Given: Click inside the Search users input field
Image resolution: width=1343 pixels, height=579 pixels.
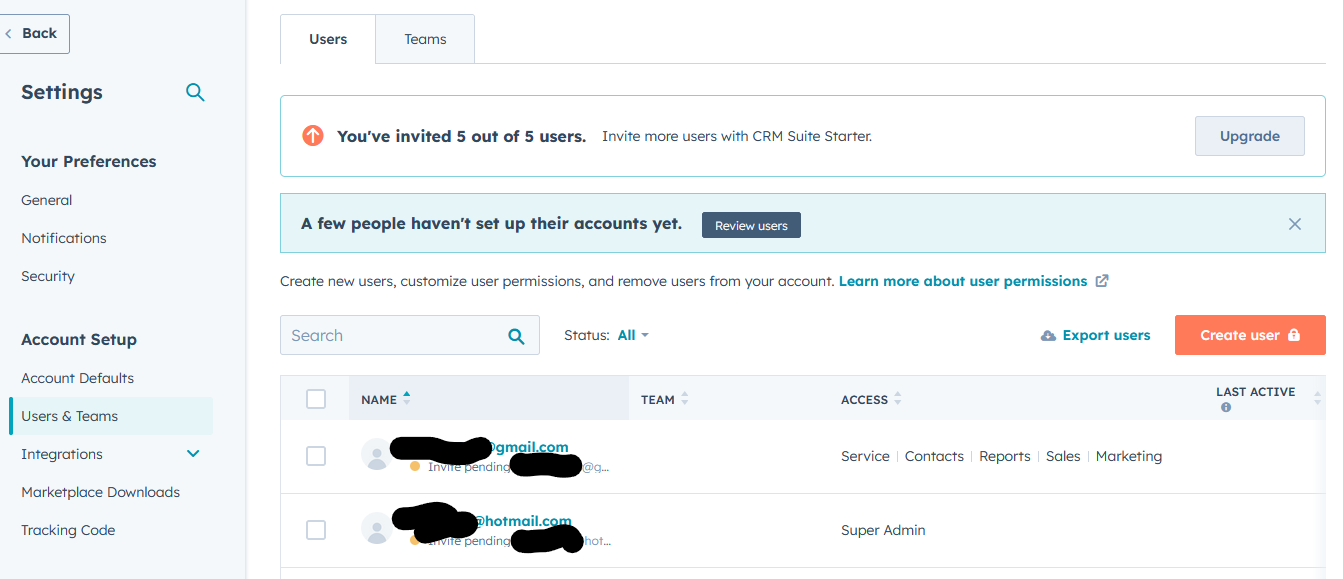Looking at the screenshot, I should click(400, 335).
